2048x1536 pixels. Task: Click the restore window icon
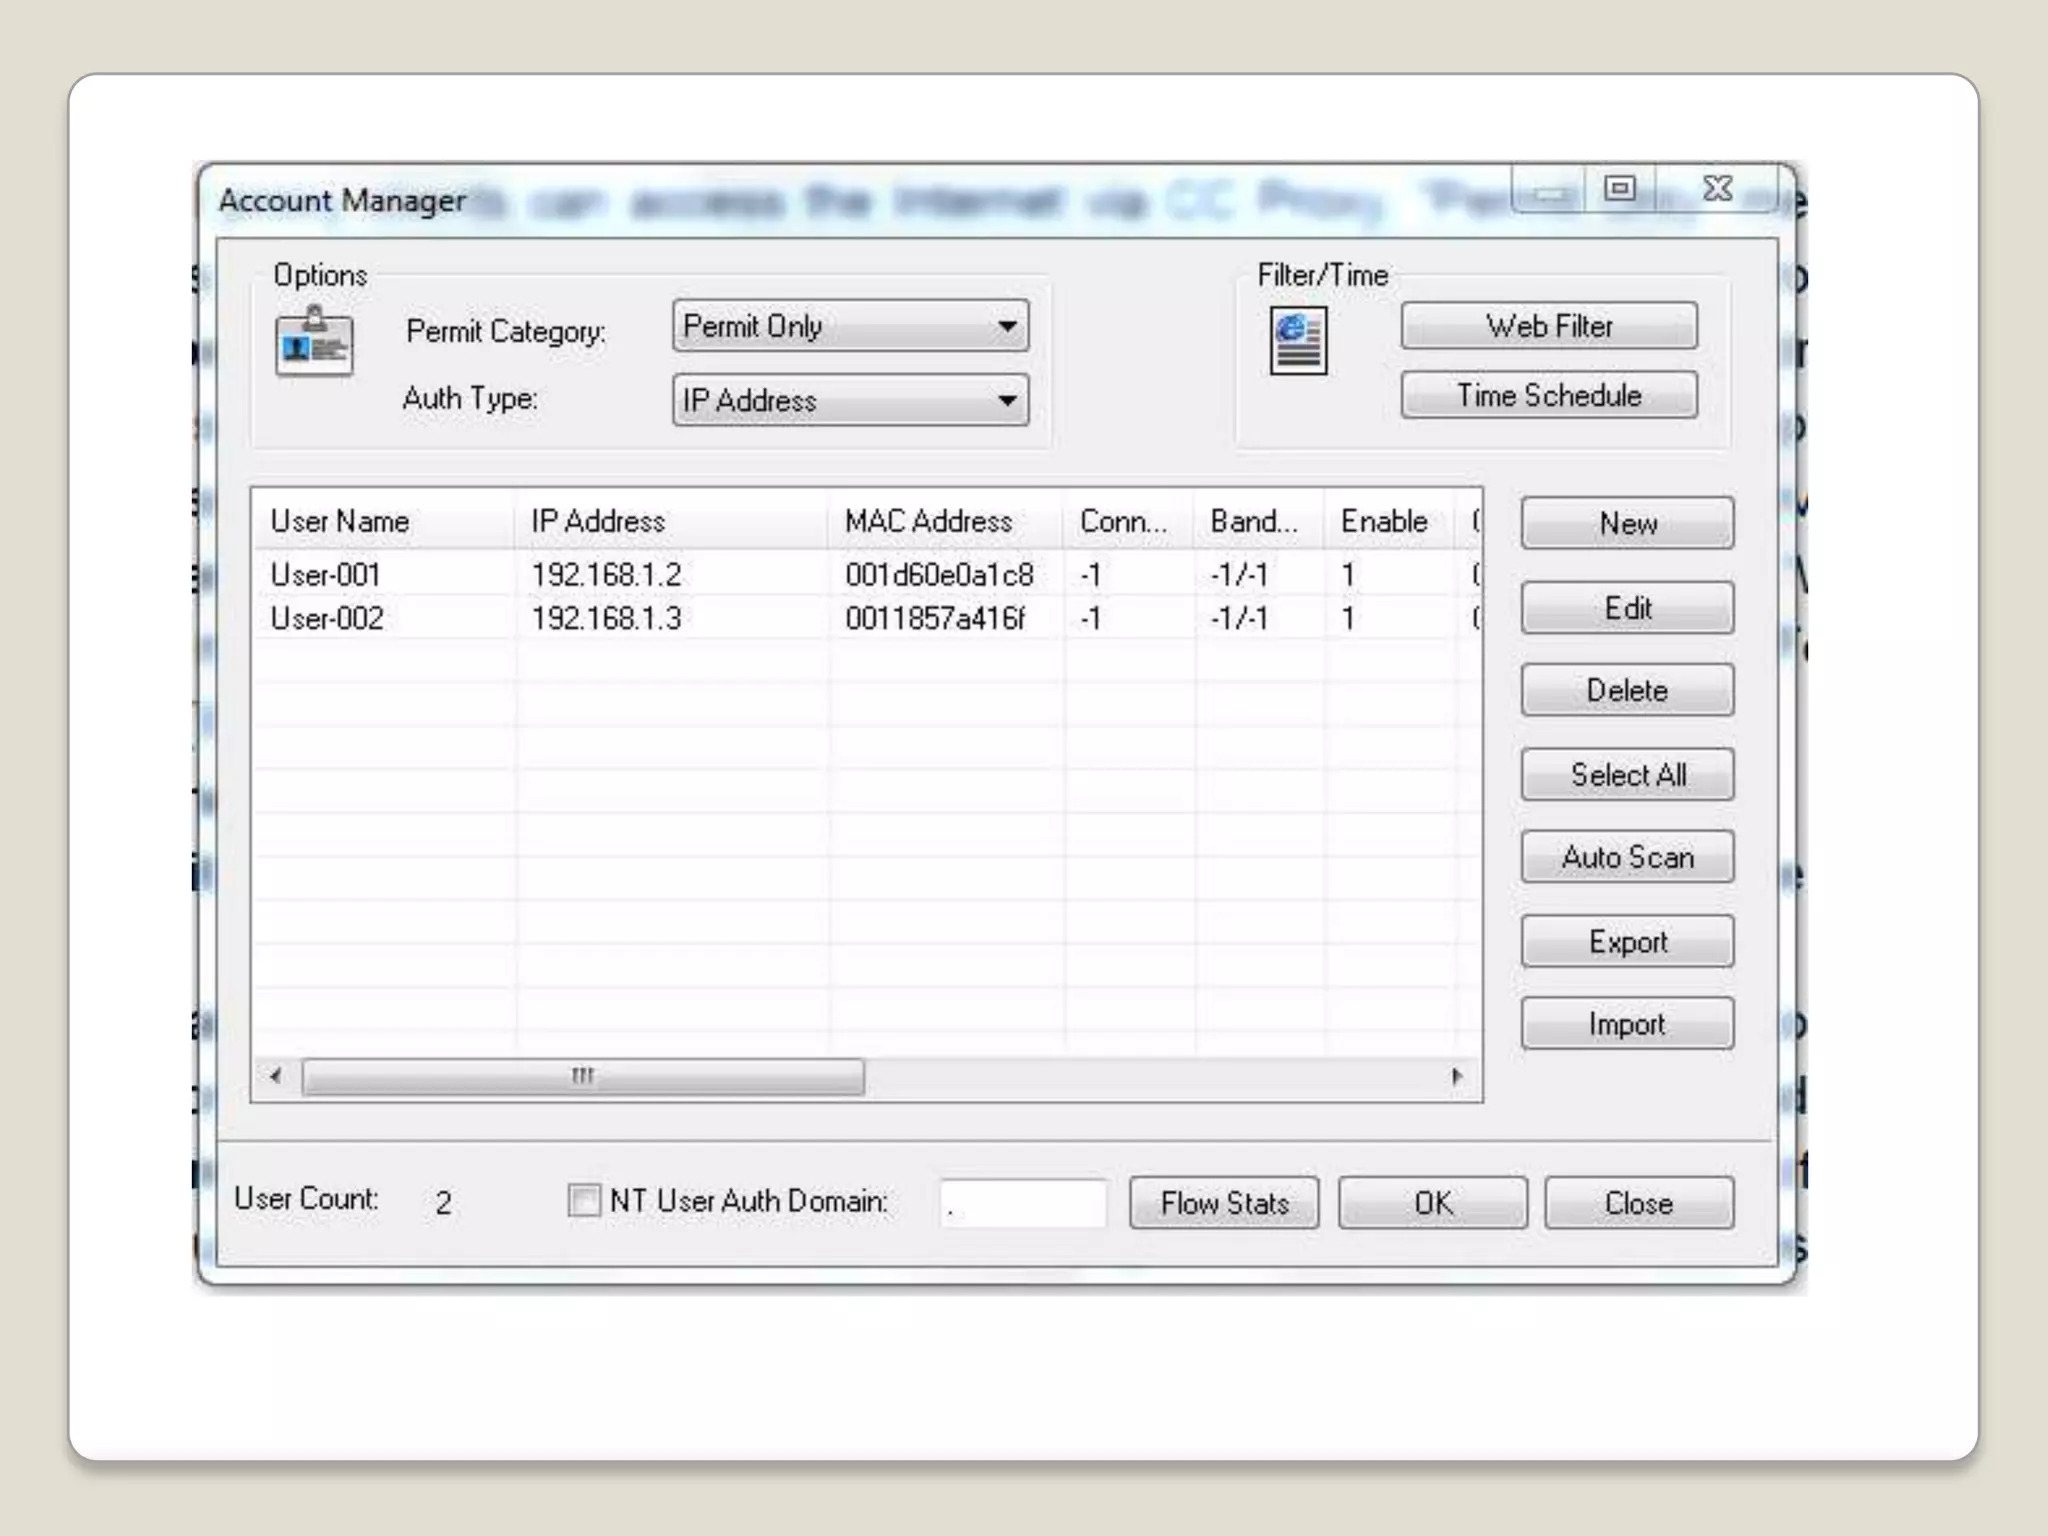[x=1619, y=188]
